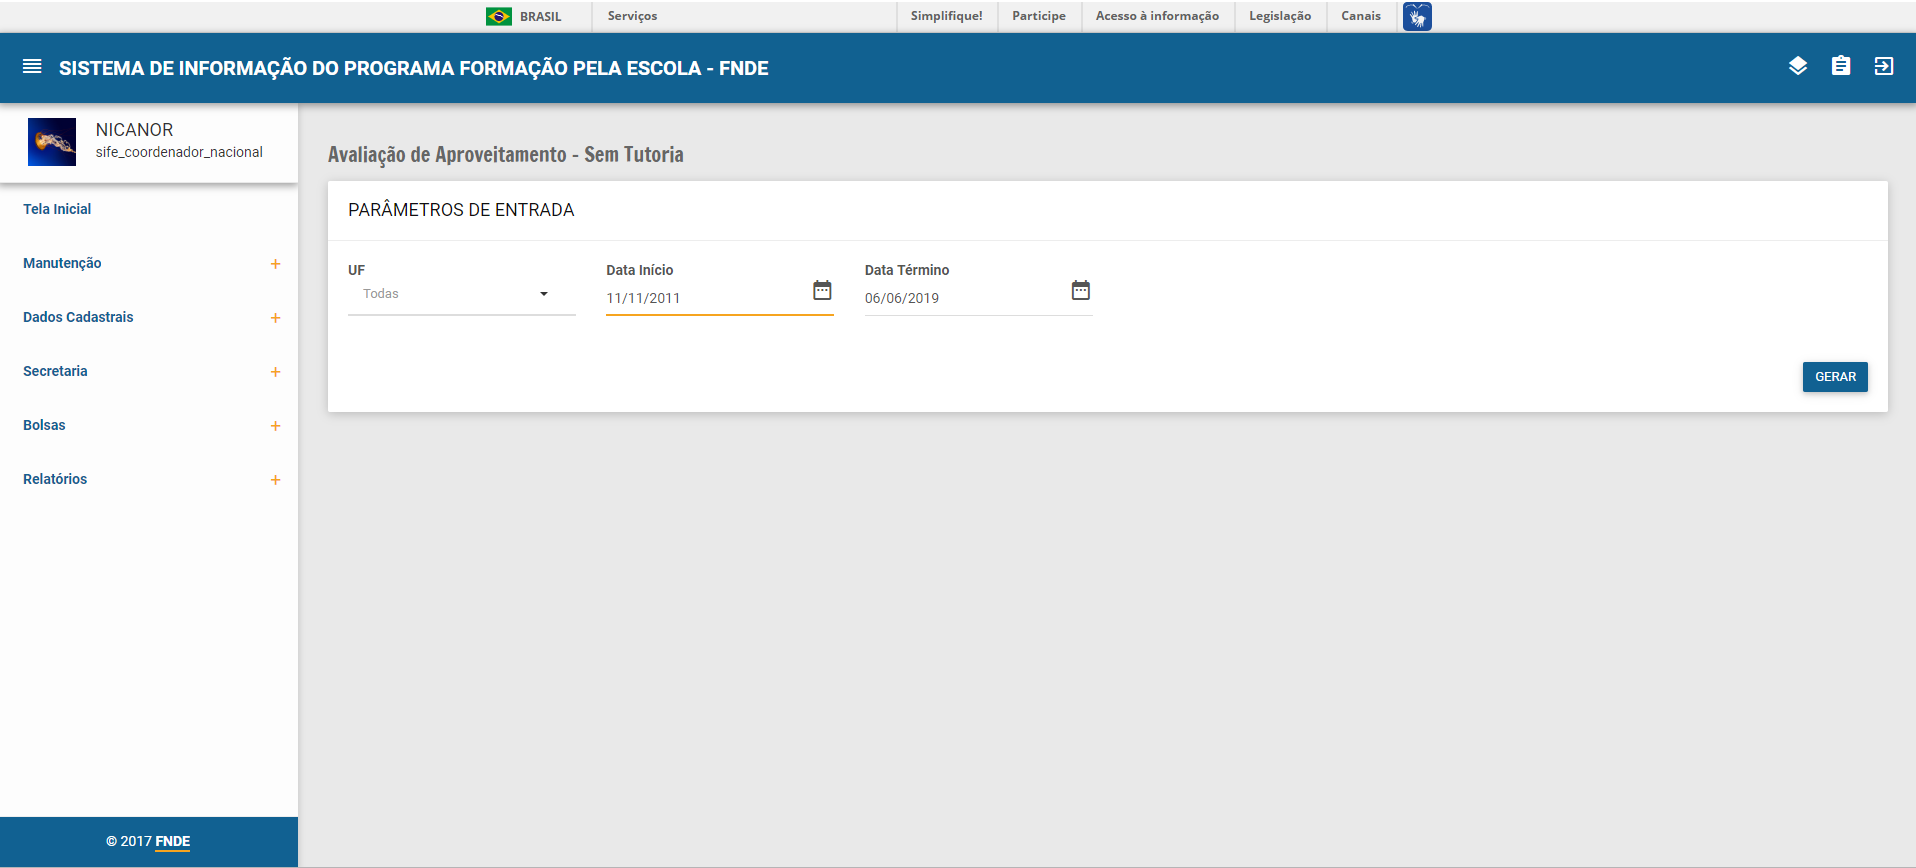The width and height of the screenshot is (1916, 868).
Task: Click the Data Término date field
Action: pos(960,298)
